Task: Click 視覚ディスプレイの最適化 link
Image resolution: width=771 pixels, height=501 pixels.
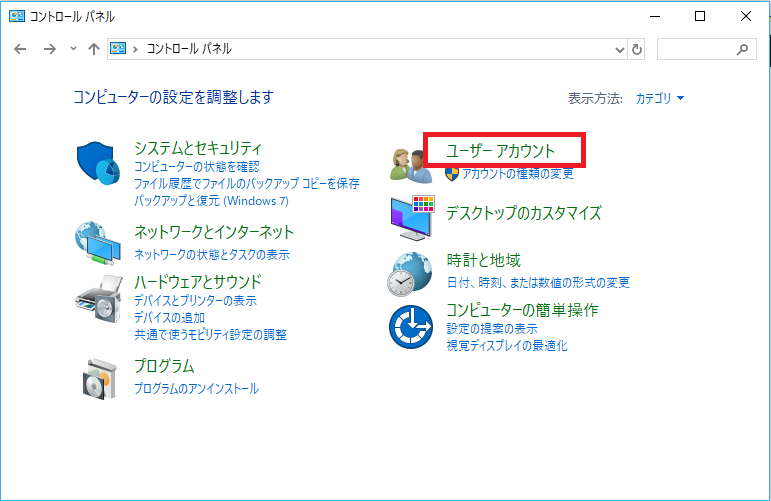Action: pyautogui.click(x=507, y=346)
